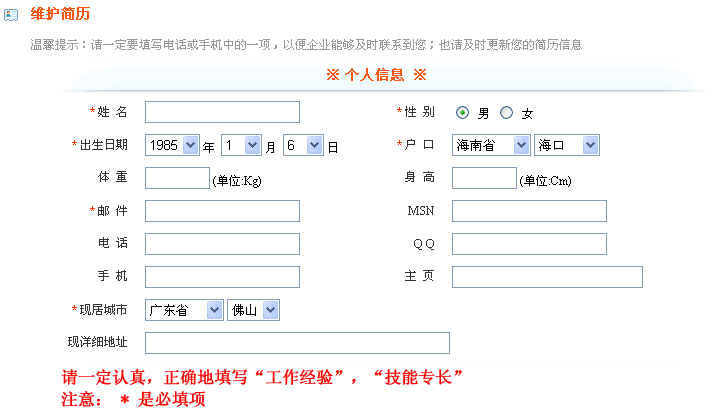The height and width of the screenshot is (420, 723).
Task: Select the 男 gender radio button
Action: coord(463,113)
